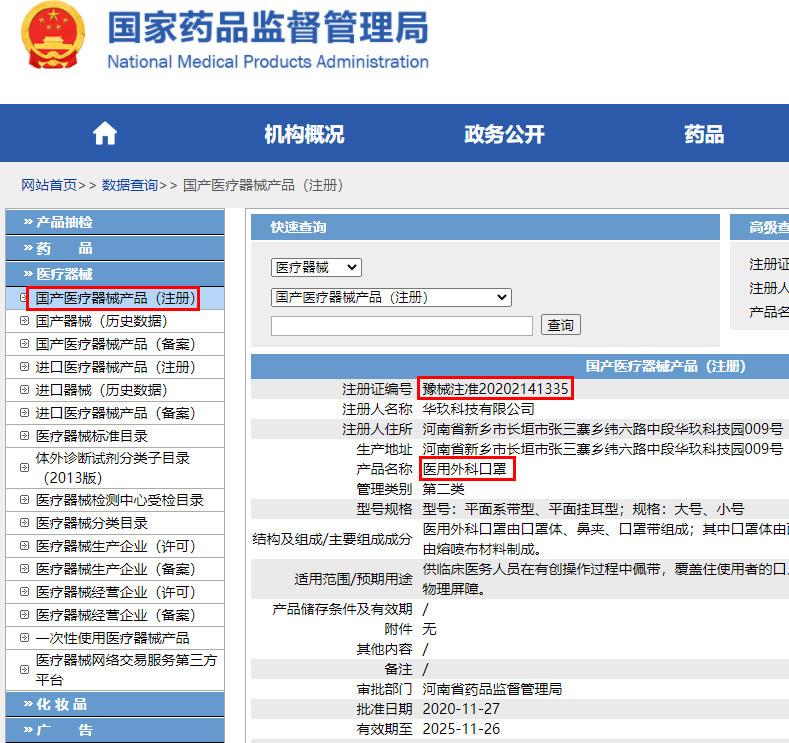Open 药品 navigation menu
The height and width of the screenshot is (743, 789).
[704, 134]
